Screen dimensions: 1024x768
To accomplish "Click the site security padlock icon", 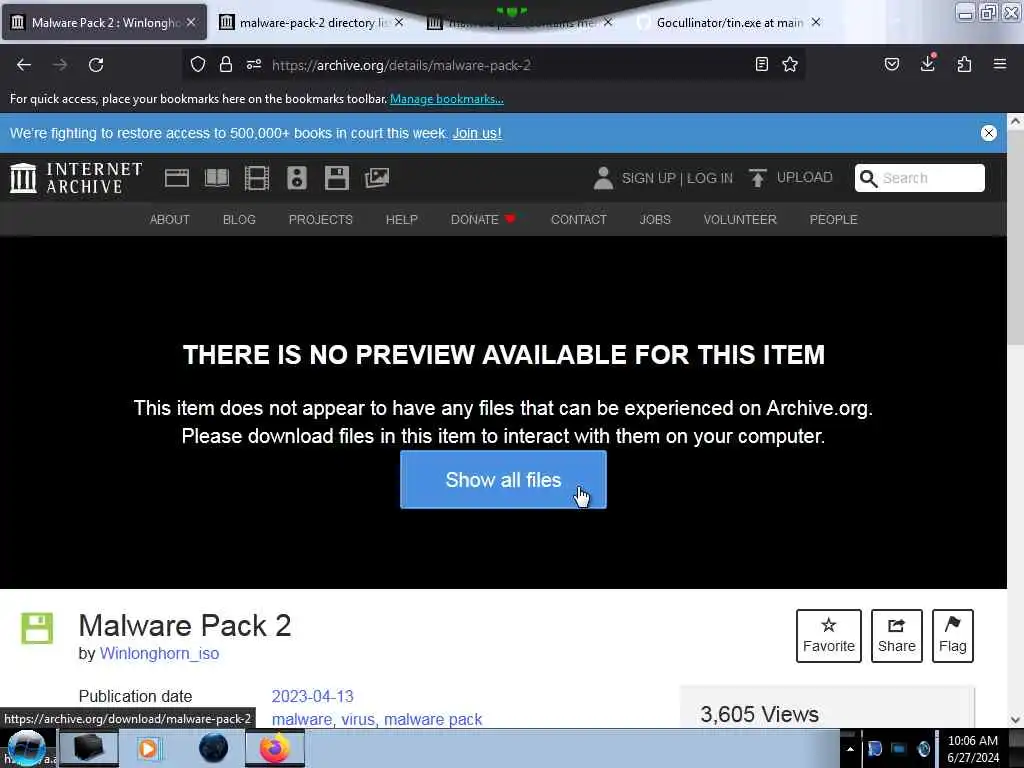I will point(226,64).
